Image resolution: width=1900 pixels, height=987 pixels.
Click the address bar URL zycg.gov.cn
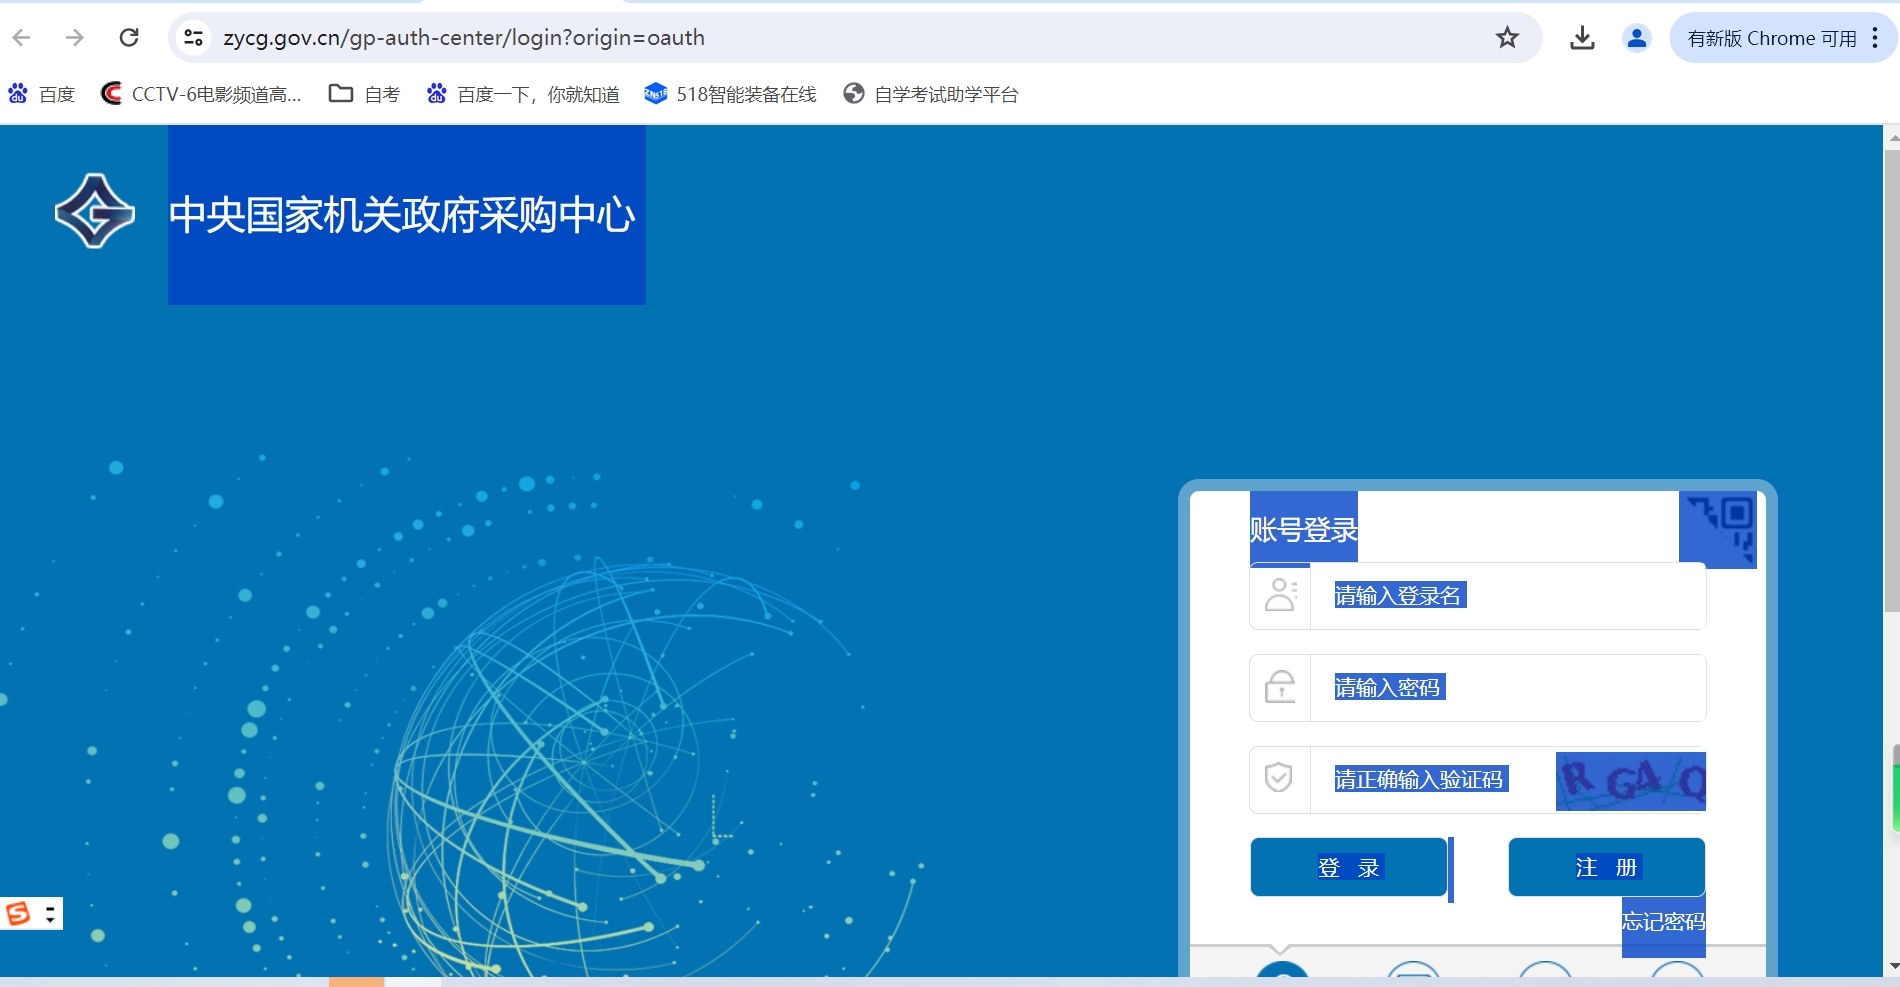(x=464, y=38)
